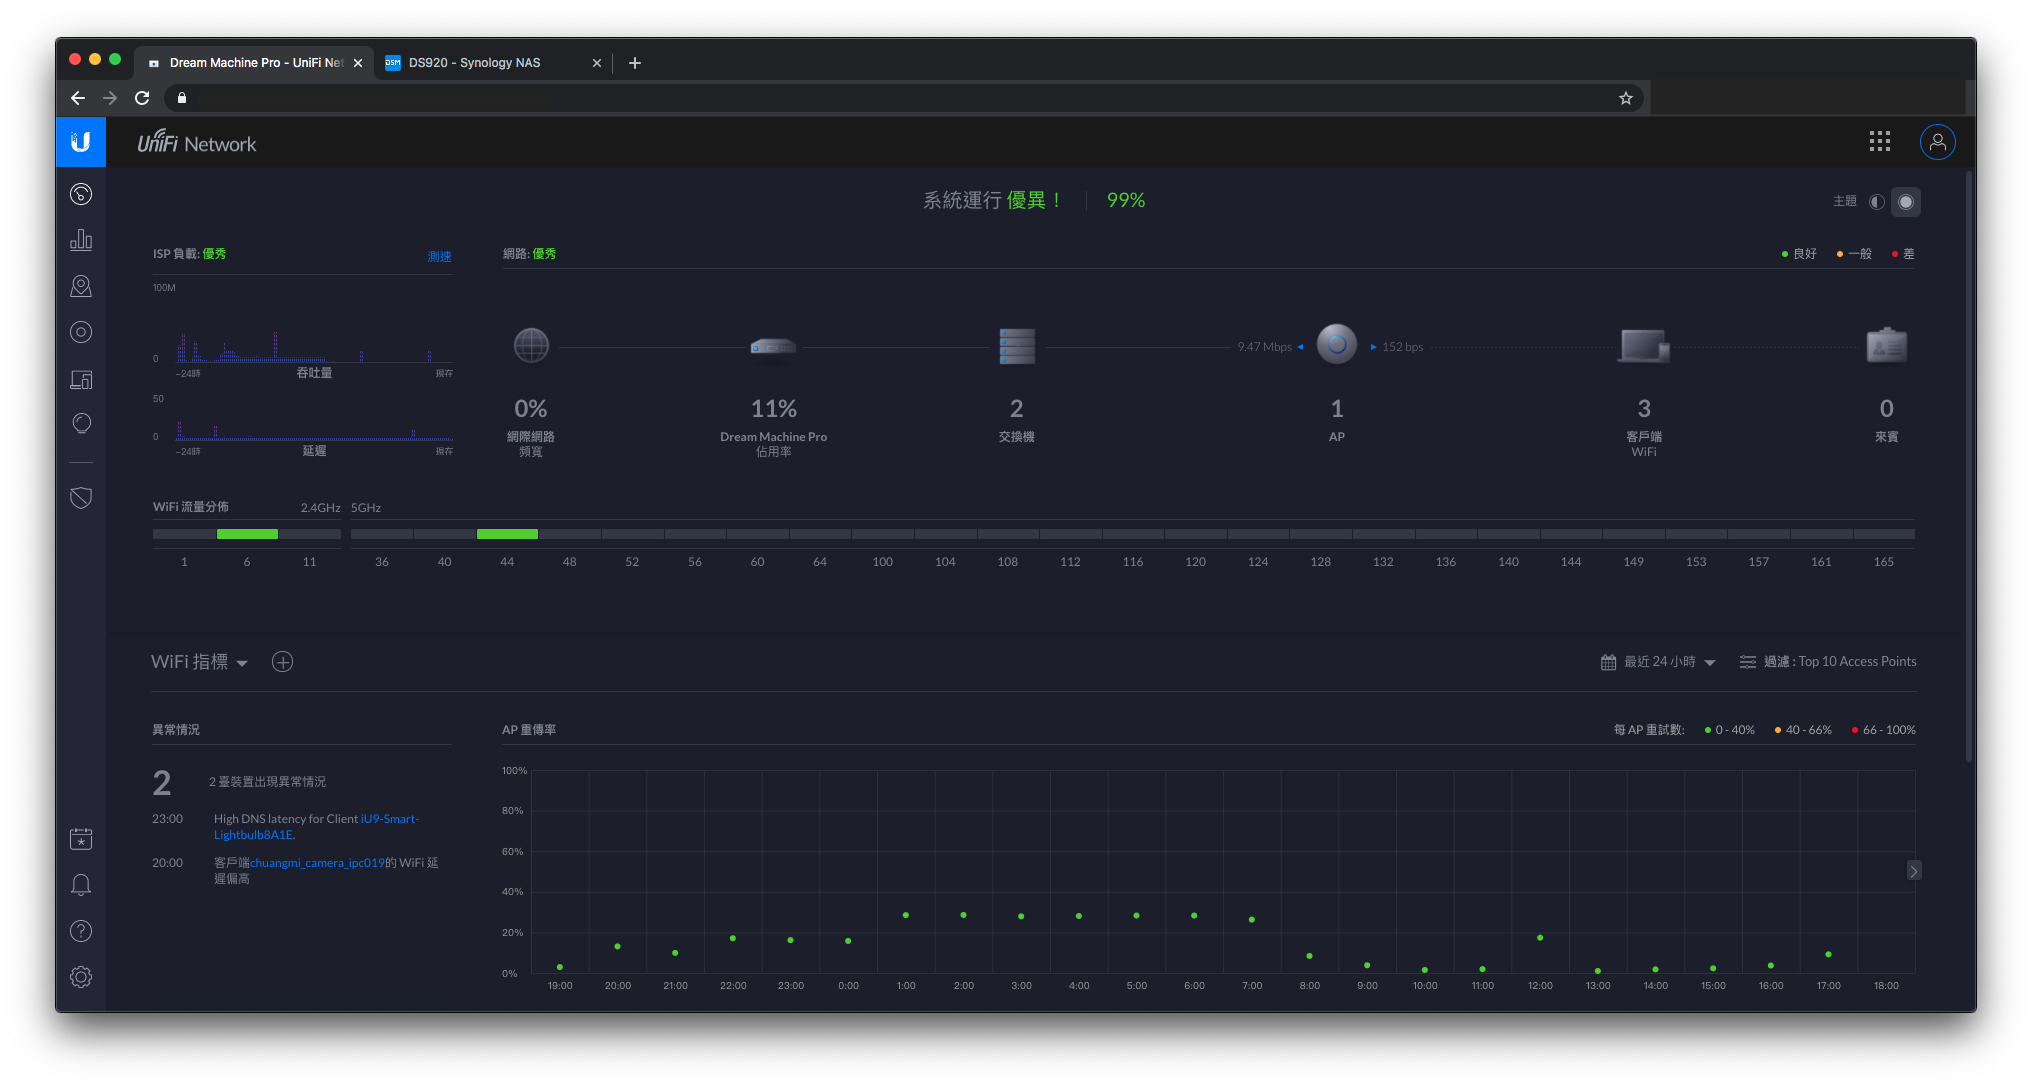Click the guests badge icon
This screenshot has height=1086, width=2032.
(x=1886, y=345)
